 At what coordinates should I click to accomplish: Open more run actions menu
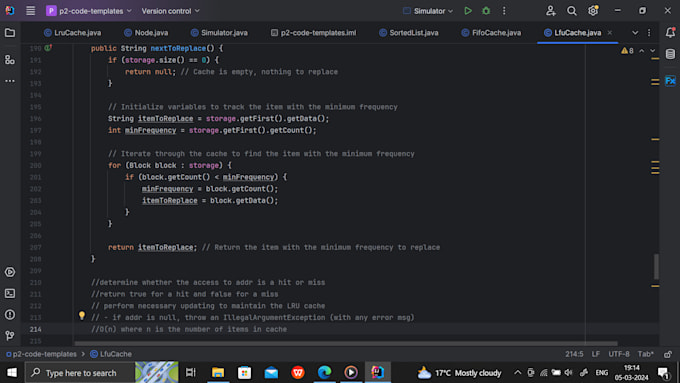pyautogui.click(x=504, y=11)
